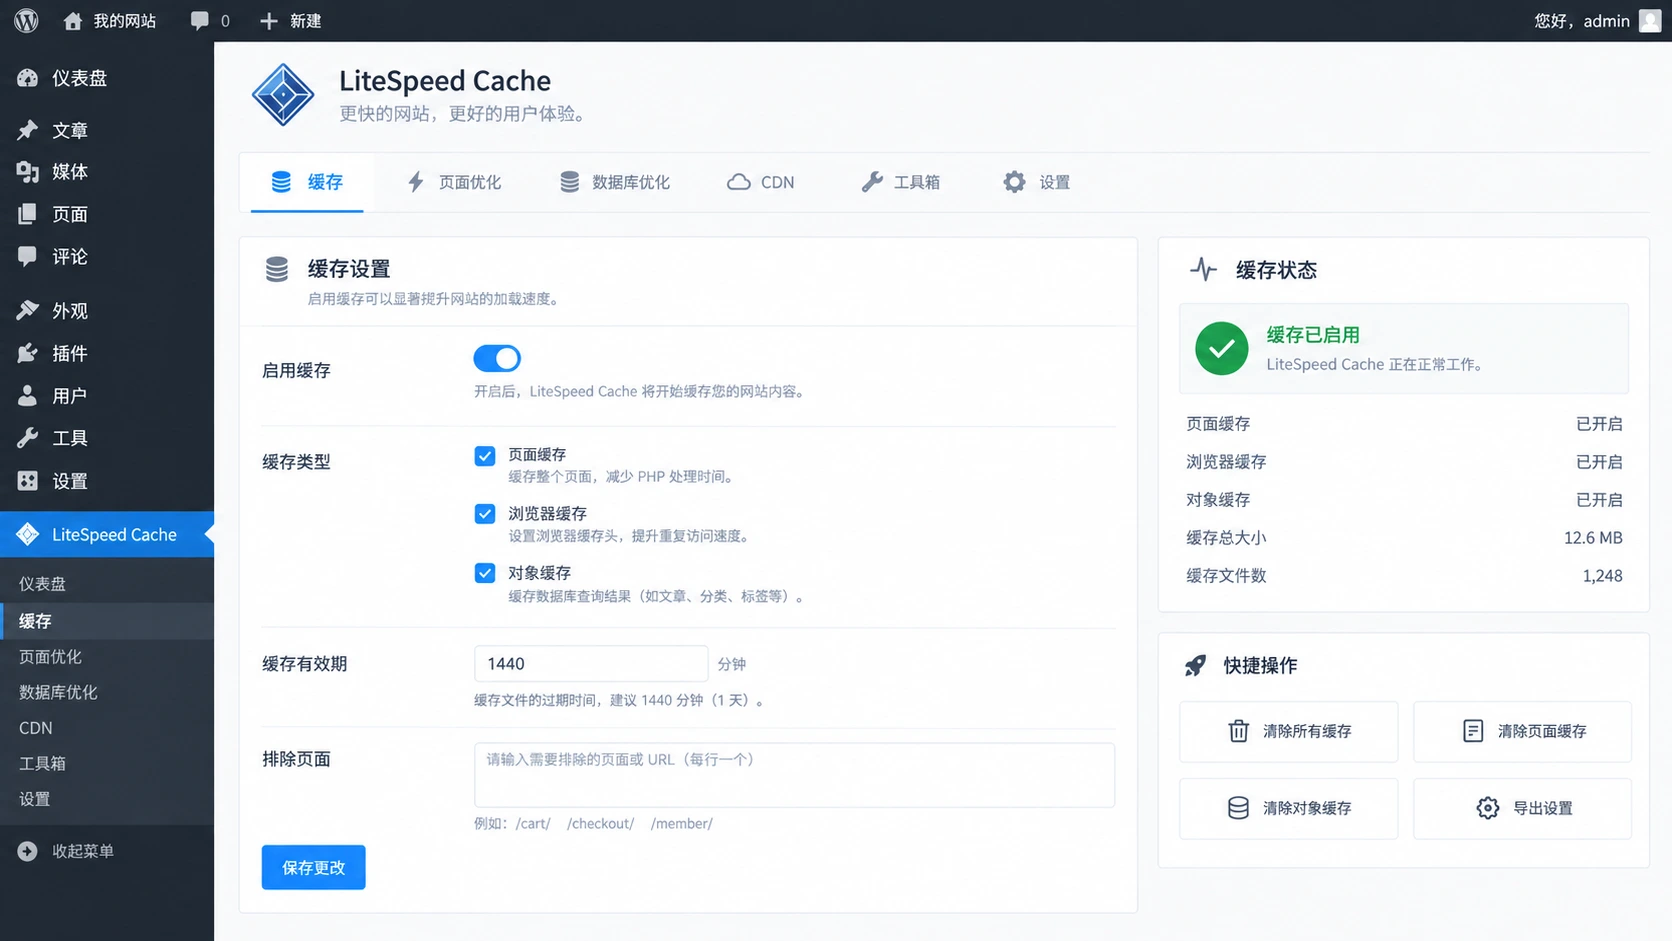Switch to the 页面优化 tab with lightning icon
This screenshot has width=1672, height=941.
point(454,182)
